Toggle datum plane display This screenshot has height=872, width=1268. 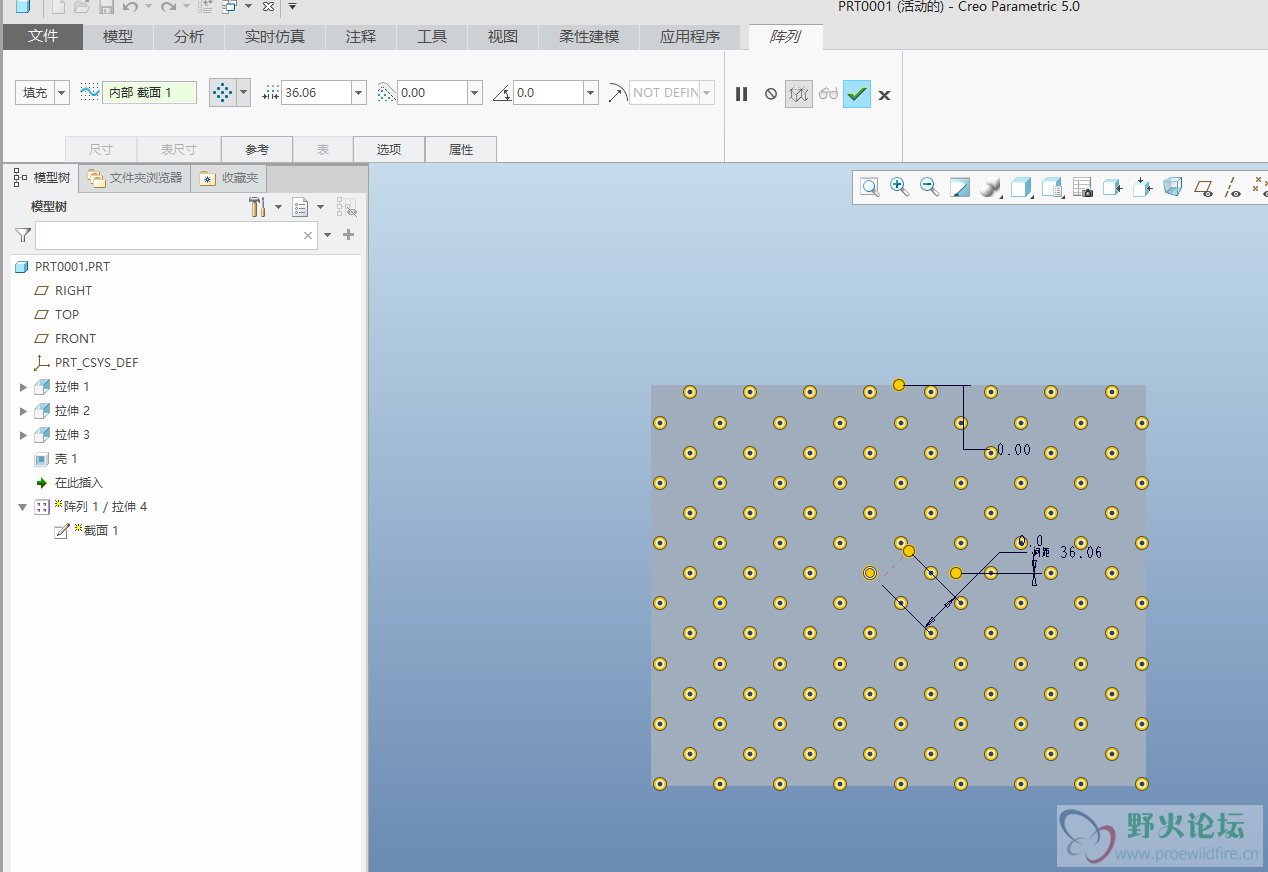1204,187
